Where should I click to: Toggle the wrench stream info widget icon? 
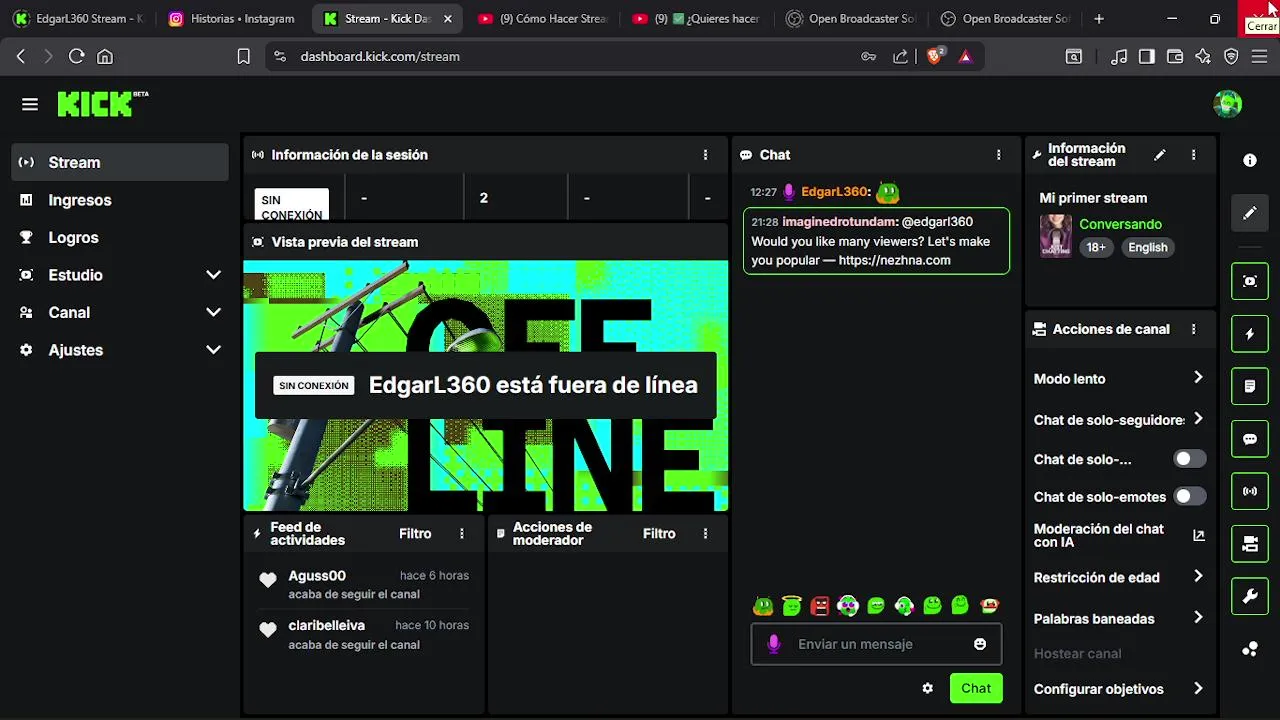click(1250, 597)
